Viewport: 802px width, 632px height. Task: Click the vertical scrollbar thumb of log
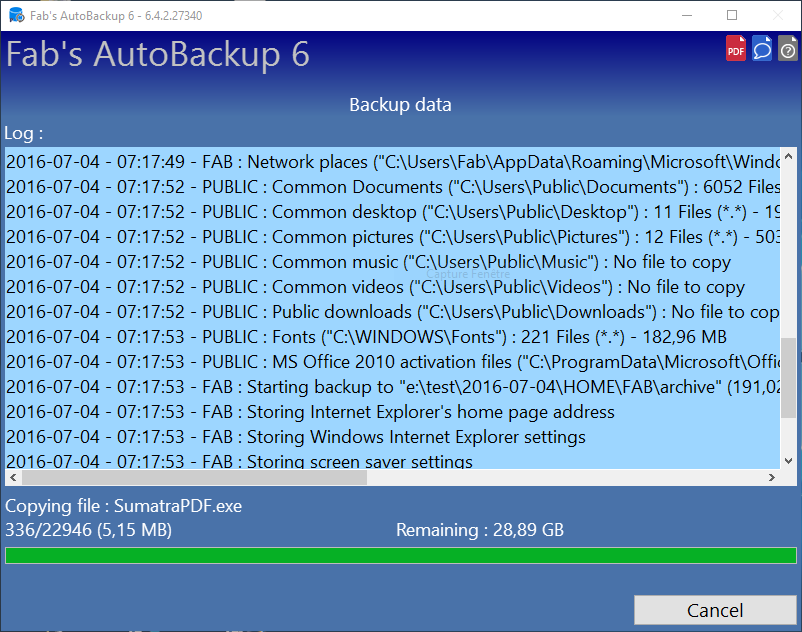point(788,377)
